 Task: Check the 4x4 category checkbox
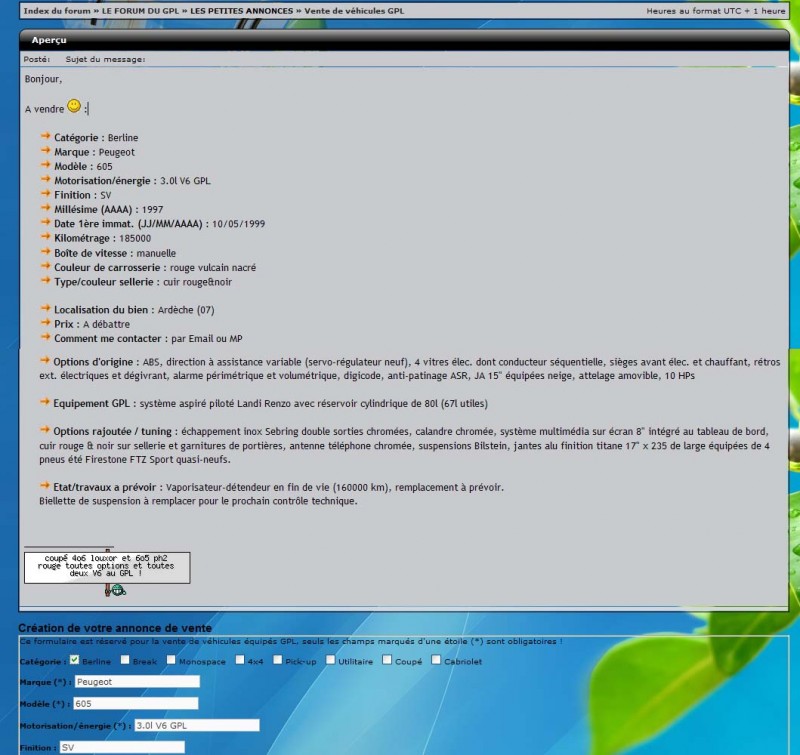pos(237,660)
